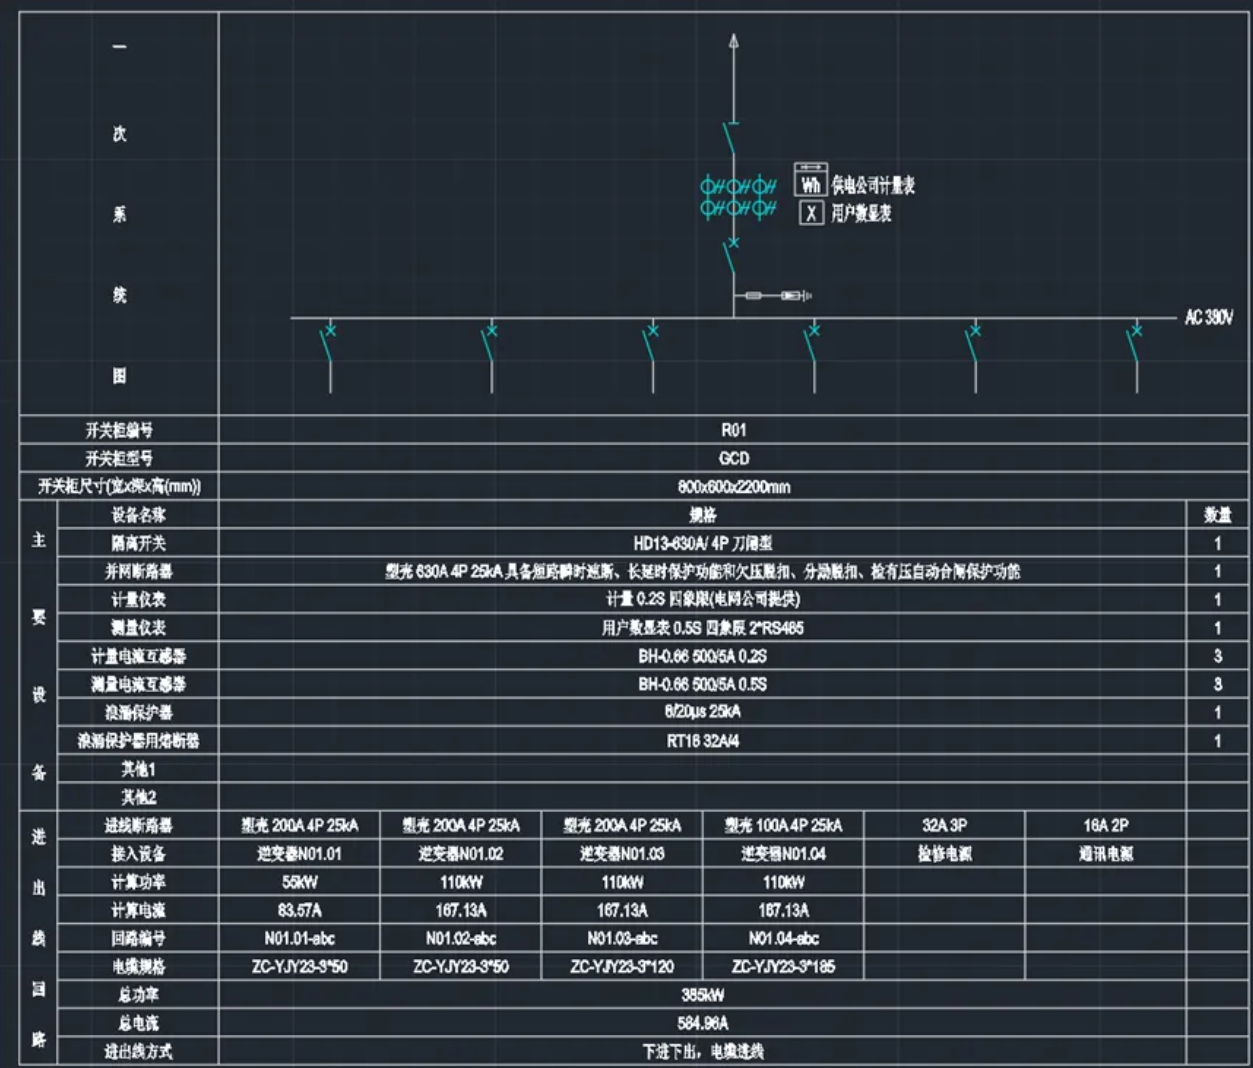The width and height of the screenshot is (1253, 1068).
Task: Select the 584.96A total current value
Action: click(702, 1023)
